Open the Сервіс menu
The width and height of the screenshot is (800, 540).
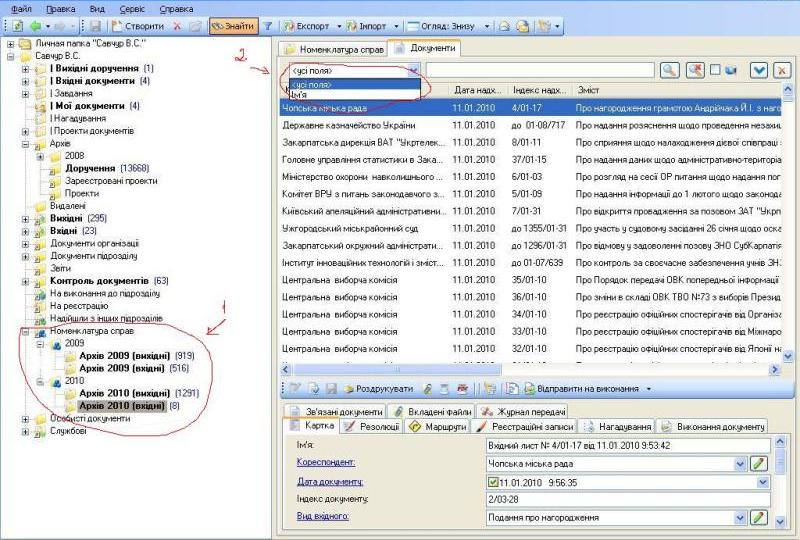132,9
